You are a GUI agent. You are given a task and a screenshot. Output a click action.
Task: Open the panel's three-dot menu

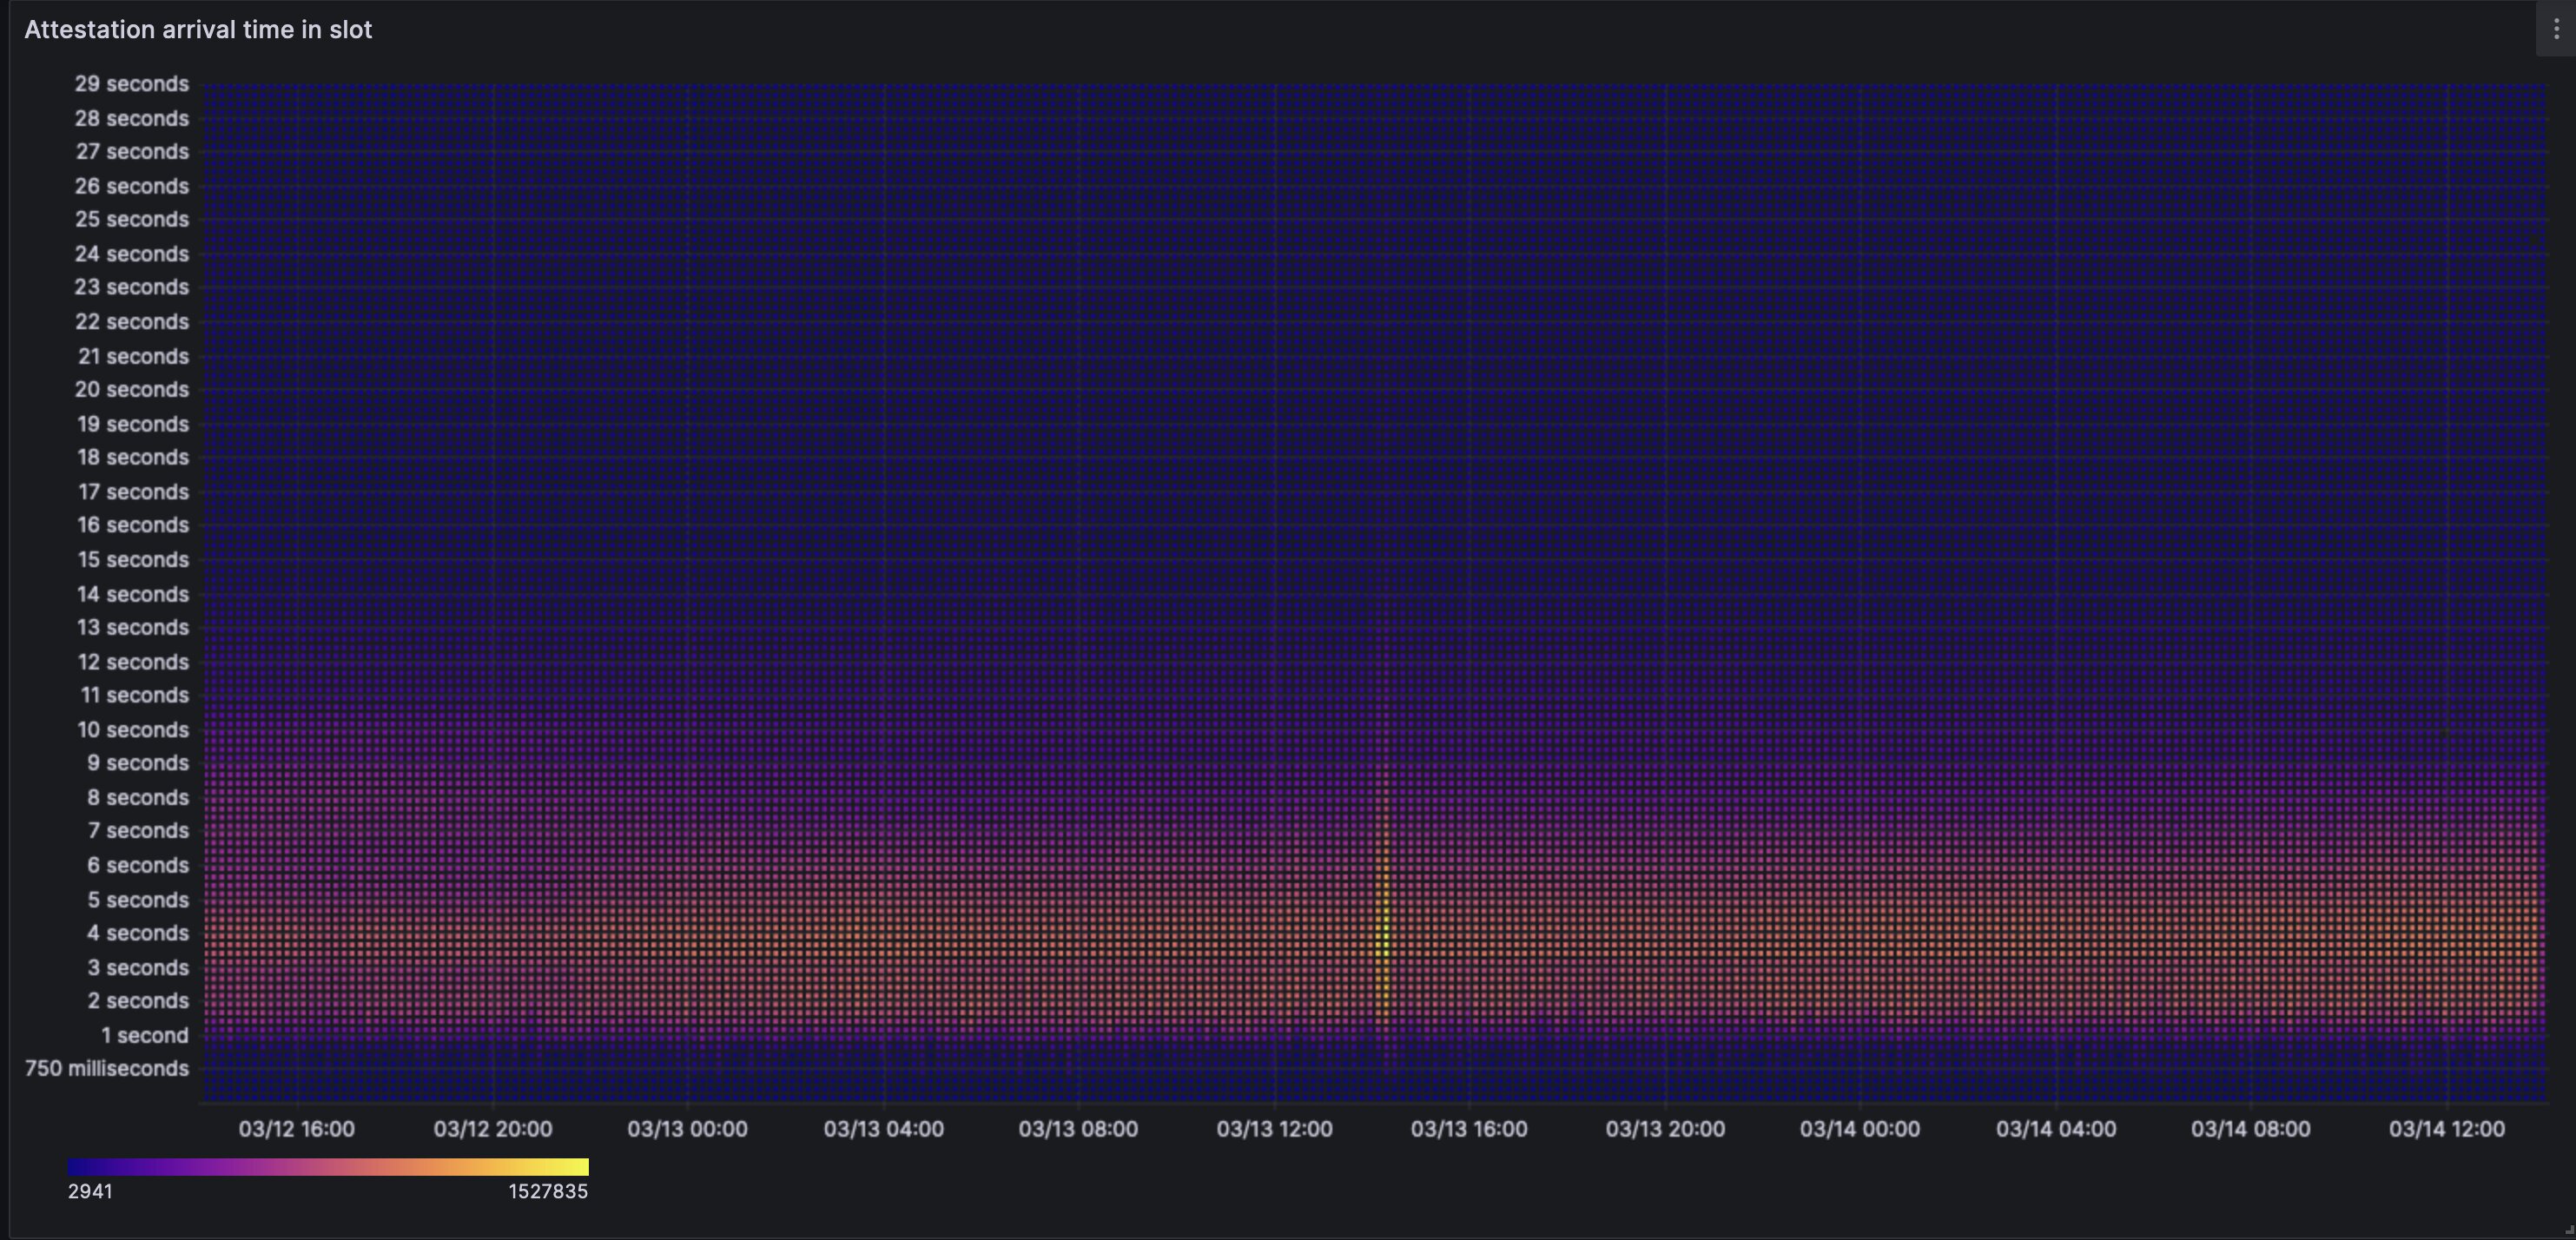(2555, 30)
